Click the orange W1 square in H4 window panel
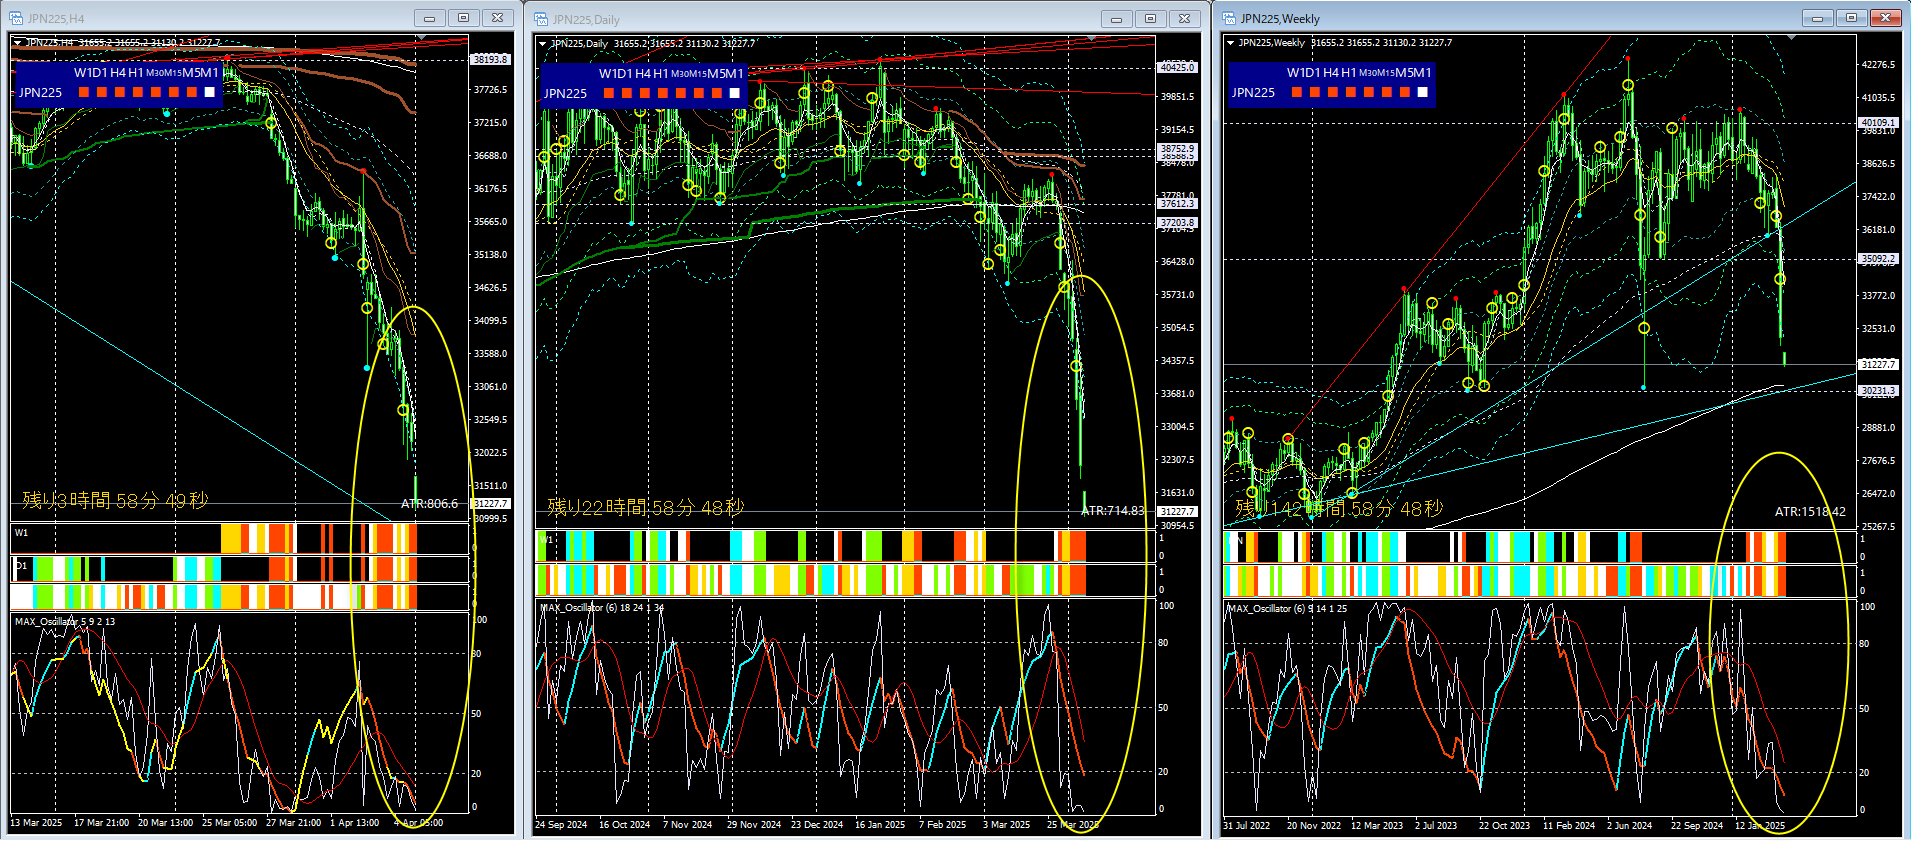Image resolution: width=1911 pixels, height=841 pixels. tap(84, 92)
